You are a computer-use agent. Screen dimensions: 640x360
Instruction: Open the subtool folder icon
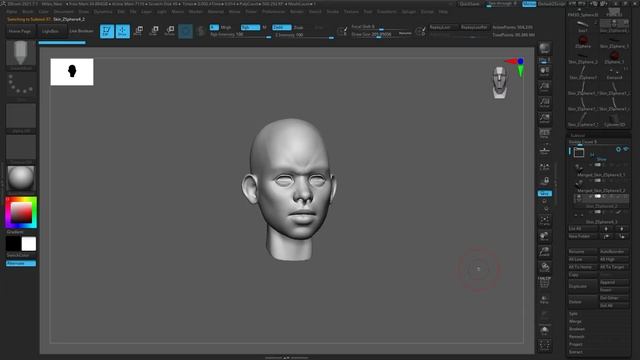pyautogui.click(x=579, y=153)
